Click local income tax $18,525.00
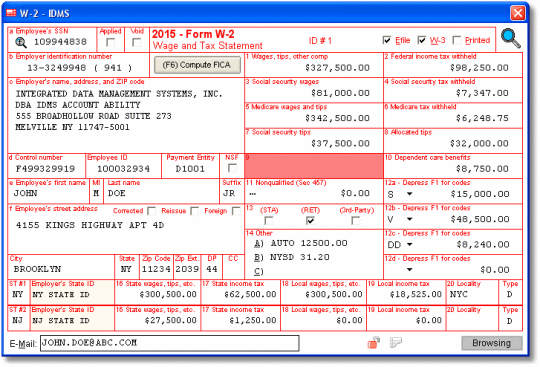 416,294
